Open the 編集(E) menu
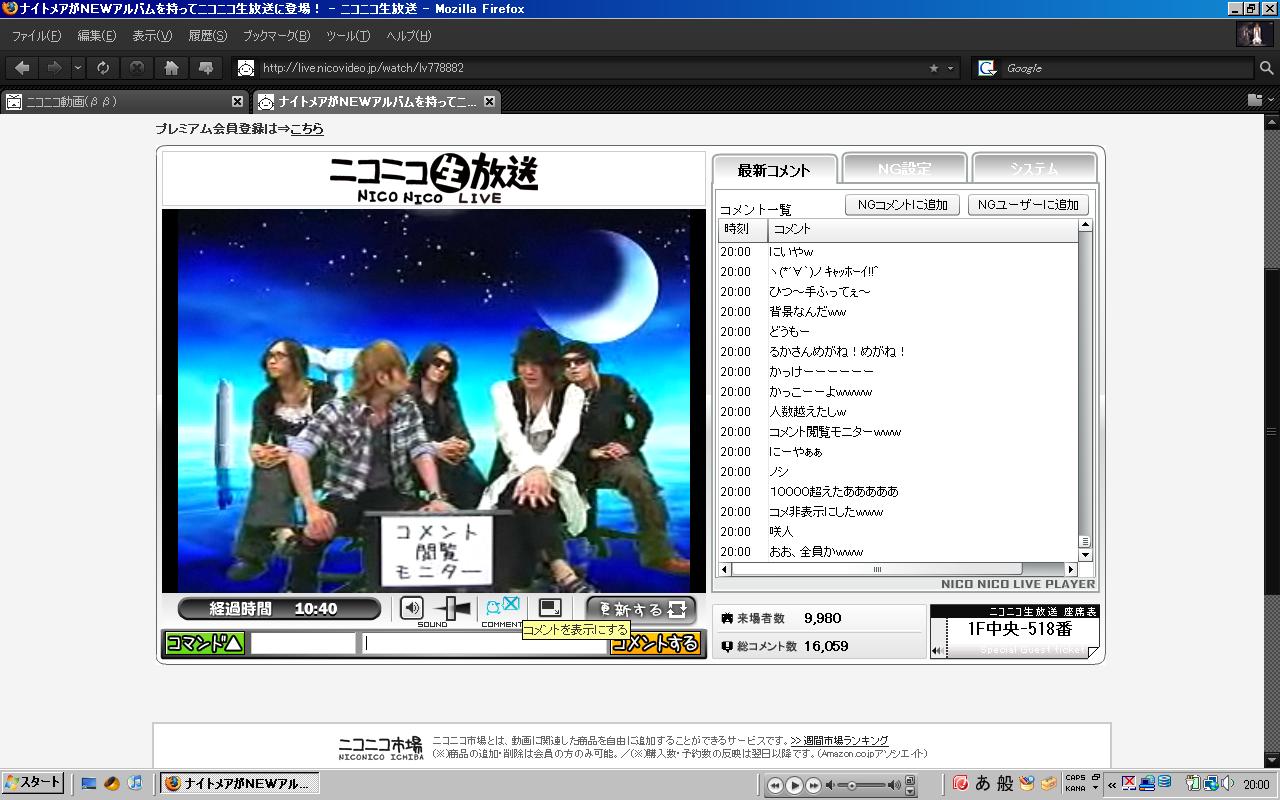Image resolution: width=1280 pixels, height=800 pixels. click(x=96, y=36)
